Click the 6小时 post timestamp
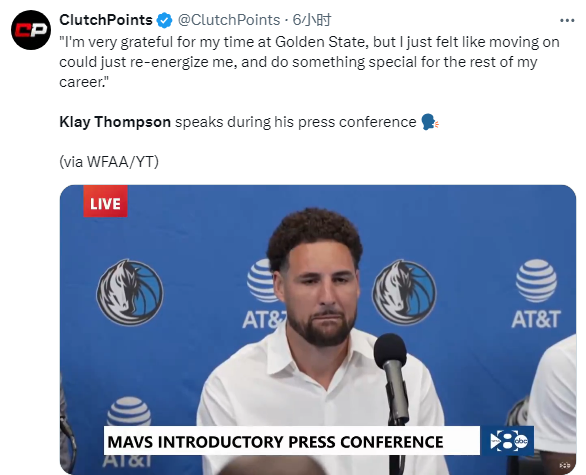This screenshot has height=475, width=586. coord(312,20)
